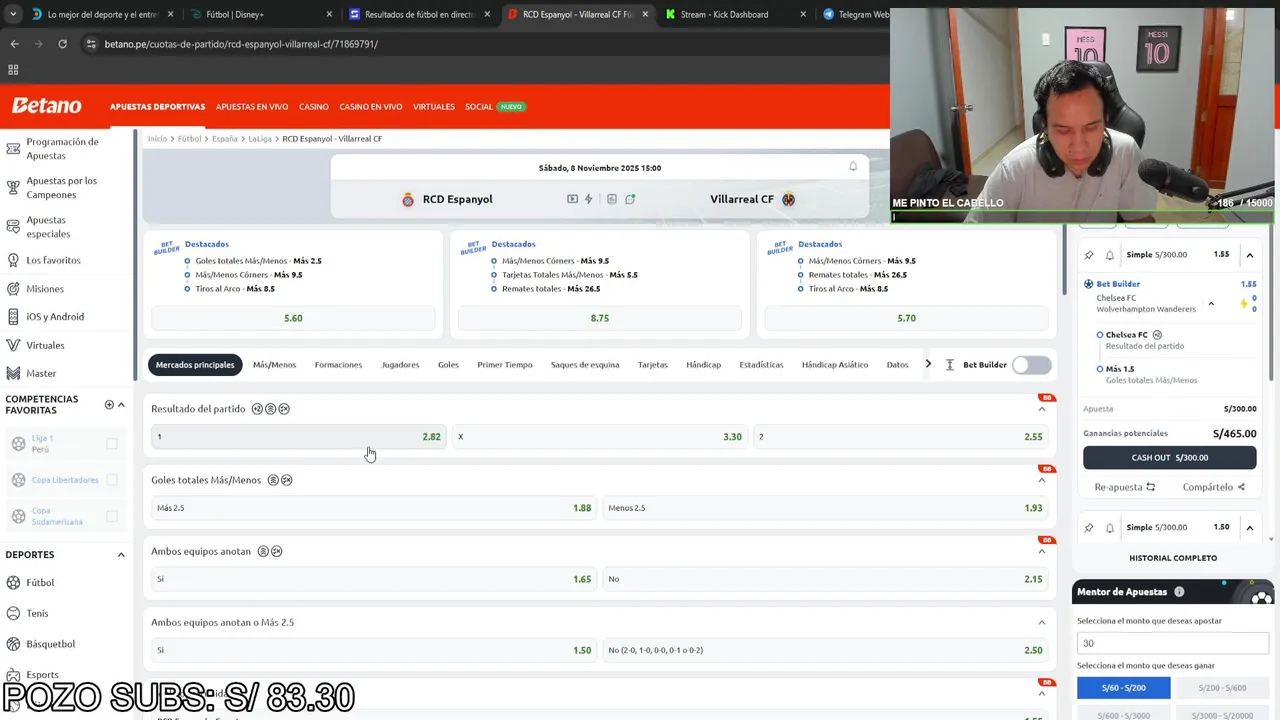Click the browser address bar URL
The image size is (1280, 720).
tap(241, 44)
